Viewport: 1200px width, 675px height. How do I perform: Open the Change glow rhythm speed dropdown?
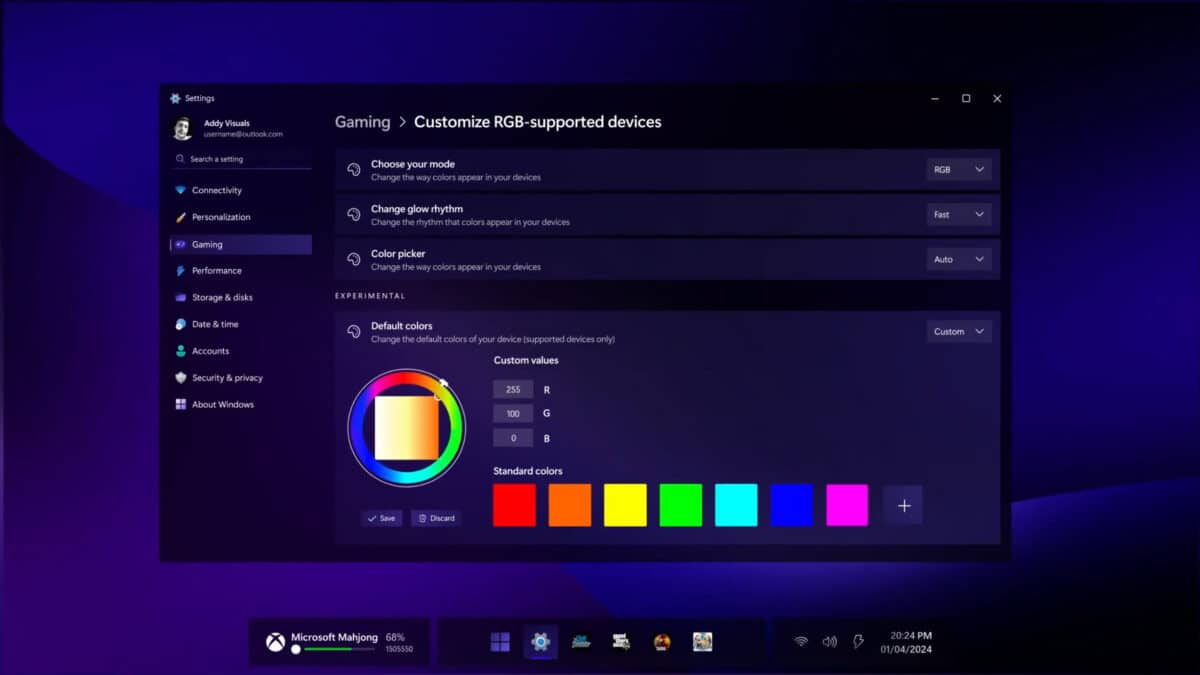(958, 214)
